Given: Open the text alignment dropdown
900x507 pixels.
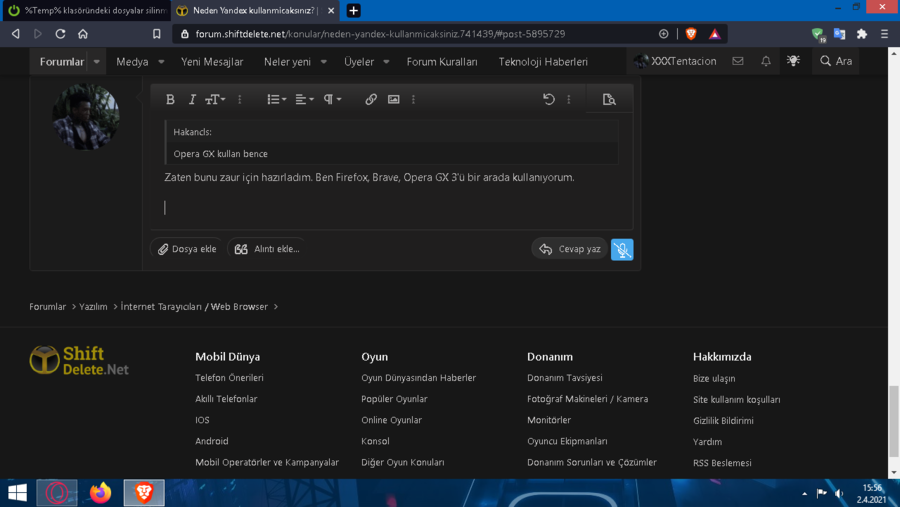Looking at the screenshot, I should tap(304, 99).
